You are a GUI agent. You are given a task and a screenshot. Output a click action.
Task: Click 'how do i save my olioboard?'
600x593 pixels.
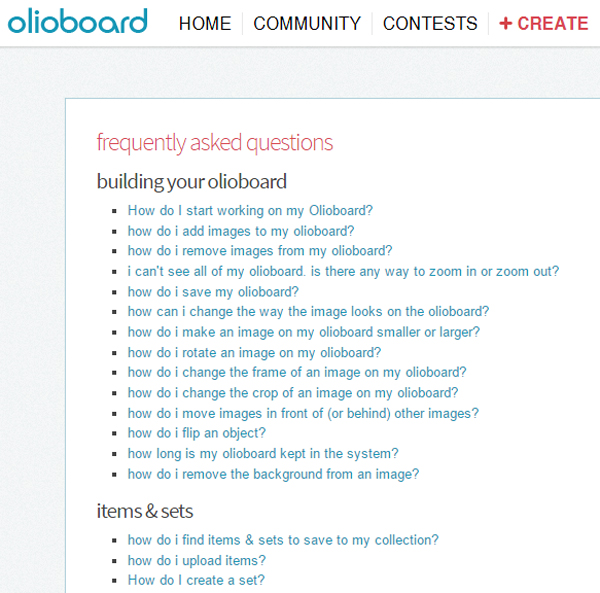point(213,292)
